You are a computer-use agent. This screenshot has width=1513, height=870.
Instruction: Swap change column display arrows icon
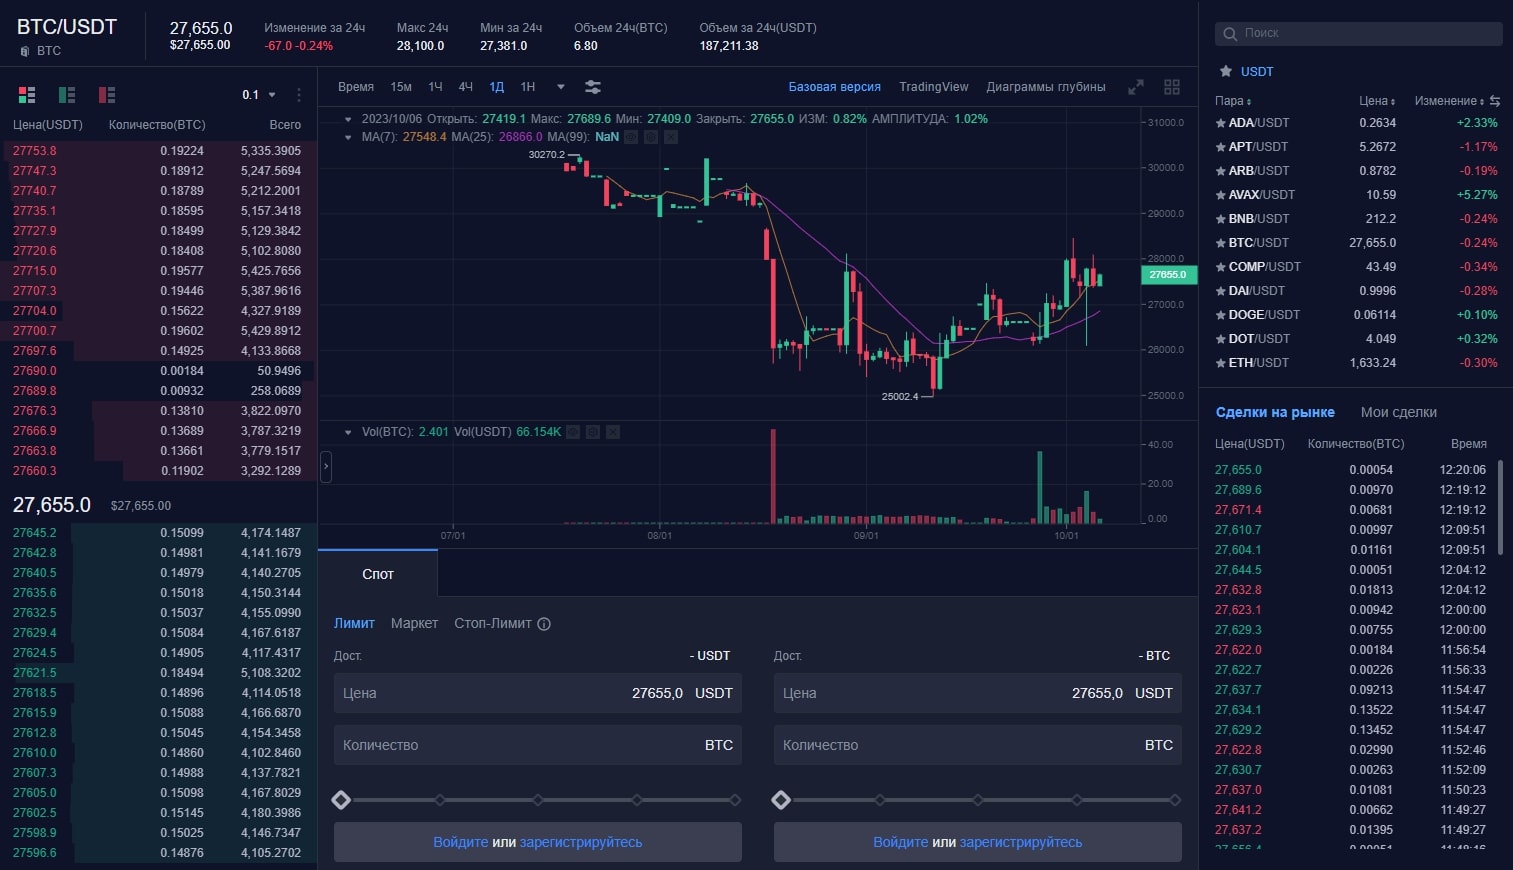[1494, 101]
